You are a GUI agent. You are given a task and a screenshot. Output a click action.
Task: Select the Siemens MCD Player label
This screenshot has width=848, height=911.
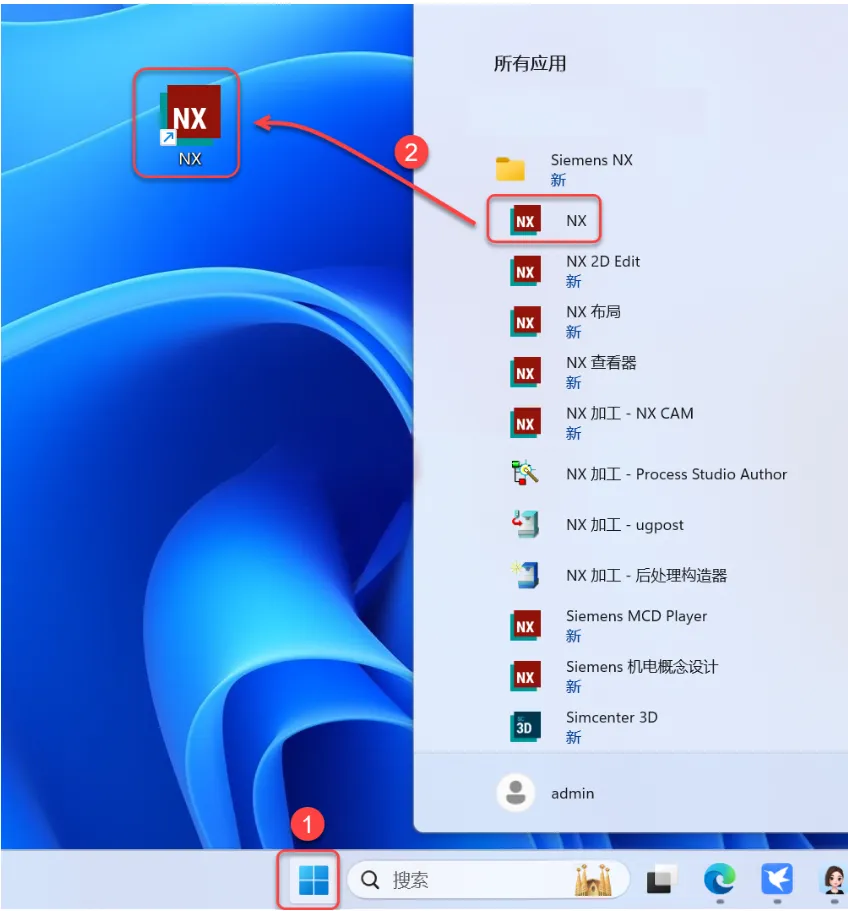click(x=637, y=616)
